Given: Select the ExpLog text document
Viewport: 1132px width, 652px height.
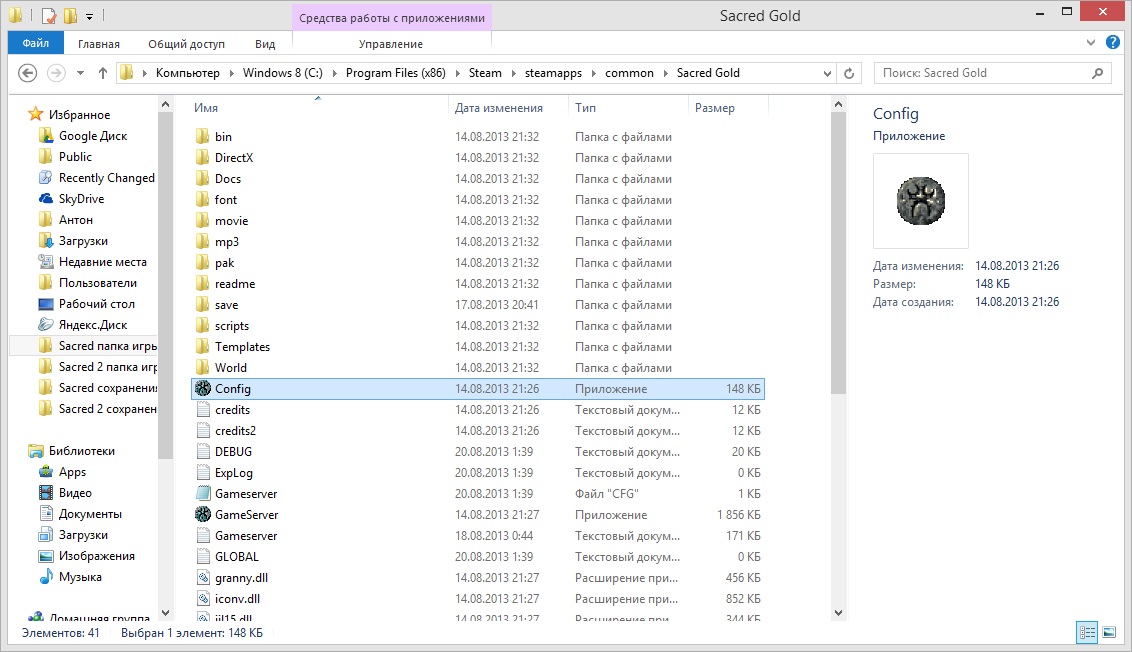Looking at the screenshot, I should pyautogui.click(x=233, y=473).
